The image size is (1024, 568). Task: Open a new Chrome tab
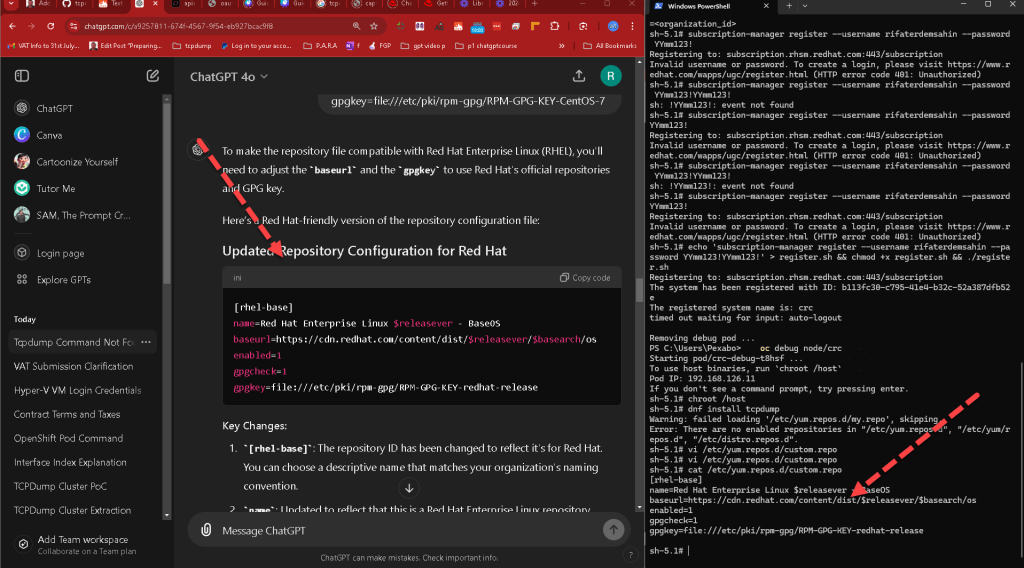[534, 4]
